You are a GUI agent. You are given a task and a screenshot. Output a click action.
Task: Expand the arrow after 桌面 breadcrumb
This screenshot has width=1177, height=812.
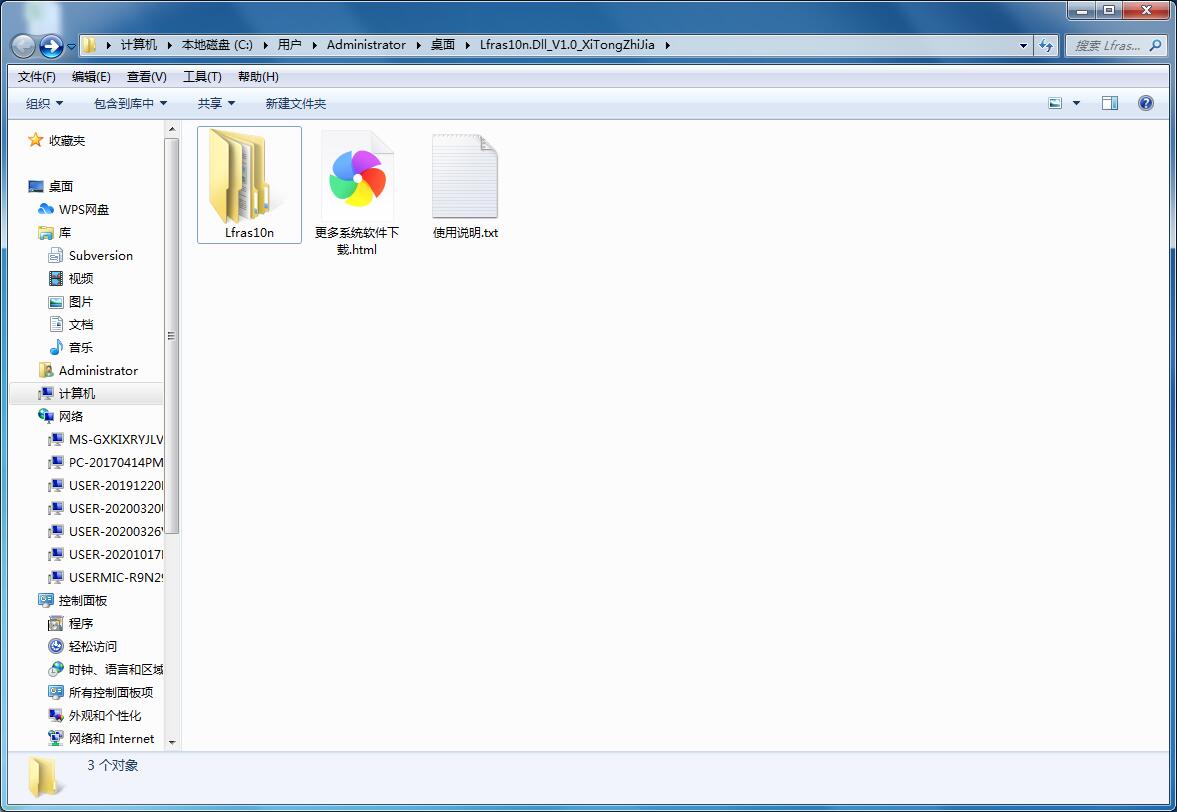468,45
